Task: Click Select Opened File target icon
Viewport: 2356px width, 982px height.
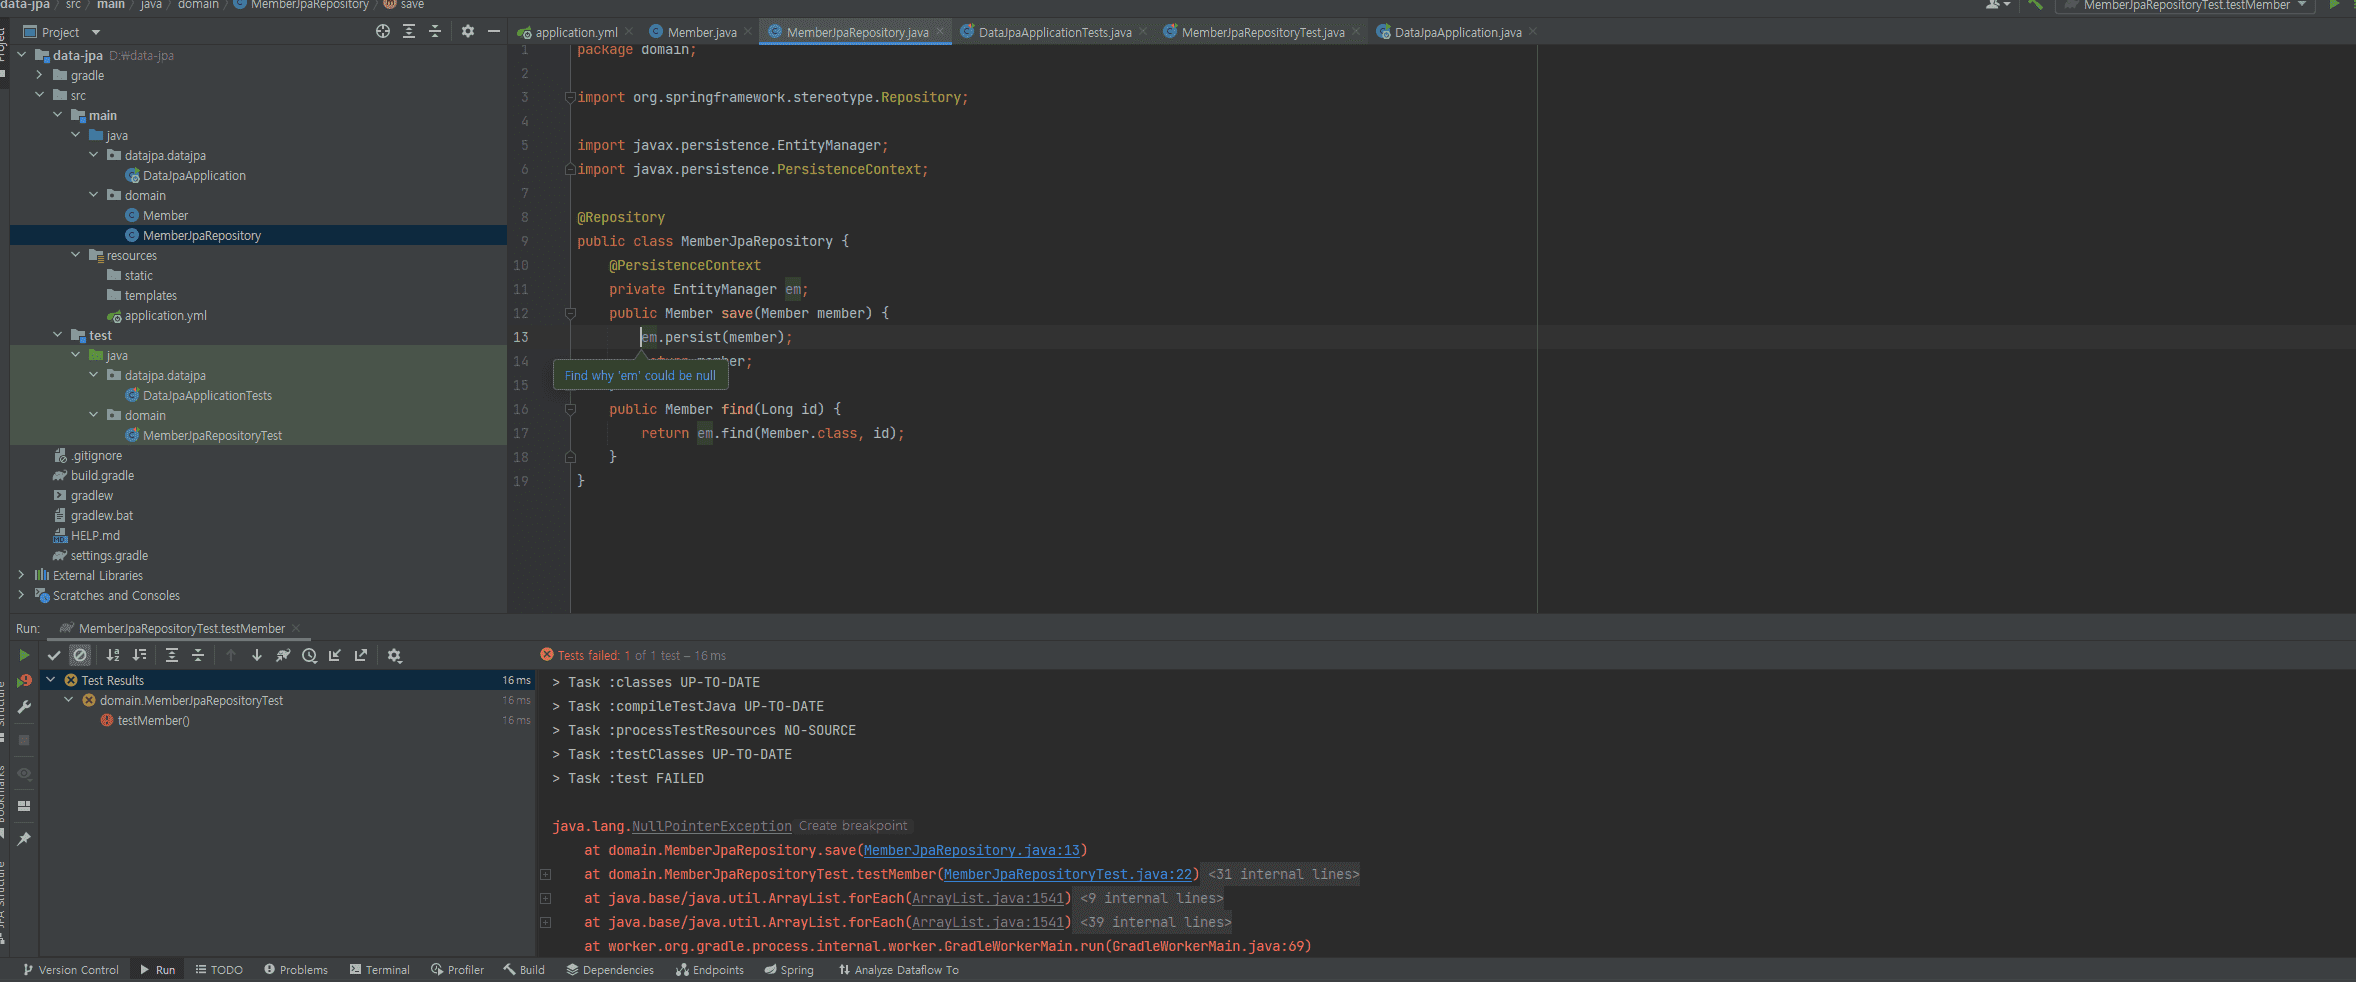Action: [383, 32]
